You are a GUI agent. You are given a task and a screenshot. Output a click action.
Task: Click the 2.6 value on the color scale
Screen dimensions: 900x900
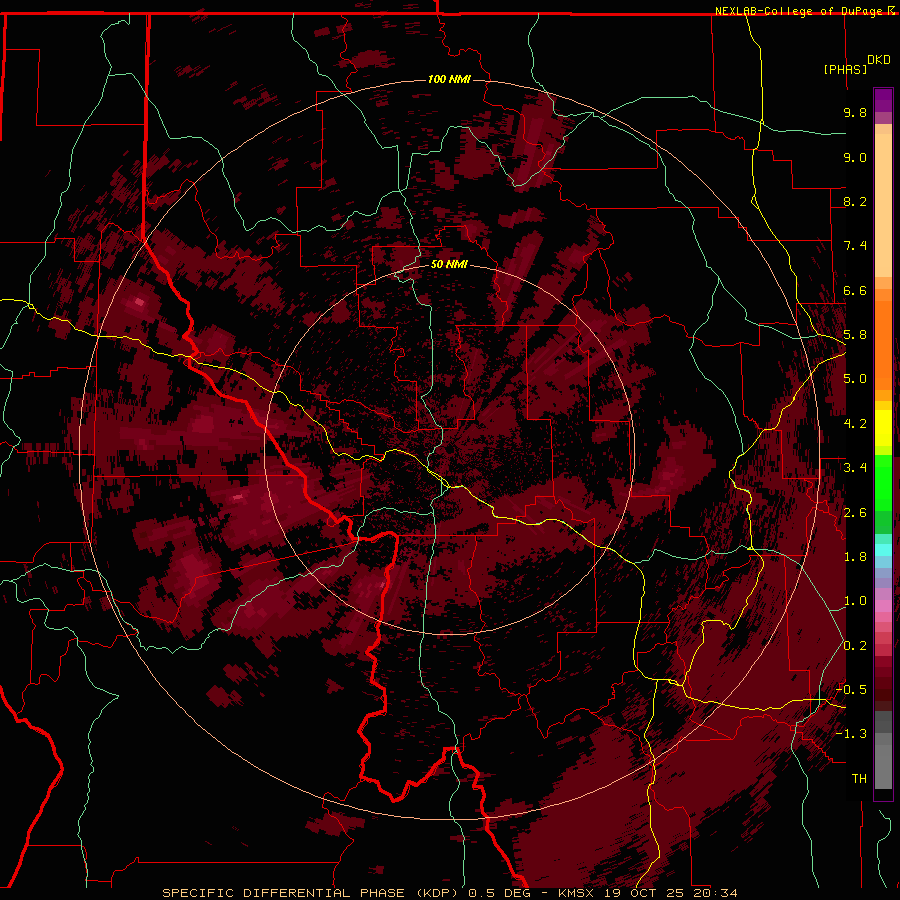(x=855, y=513)
